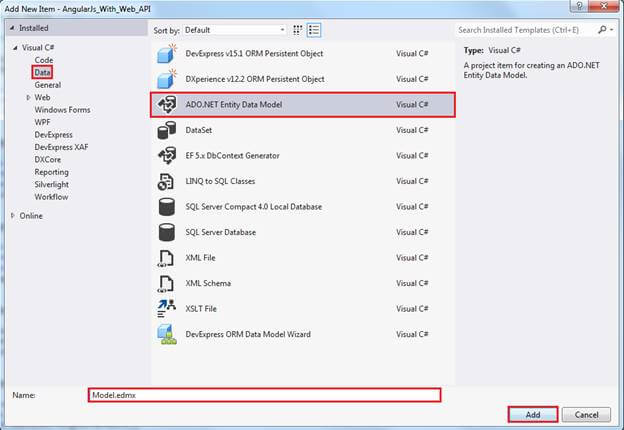Select XML File template name

pyautogui.click(x=200, y=258)
